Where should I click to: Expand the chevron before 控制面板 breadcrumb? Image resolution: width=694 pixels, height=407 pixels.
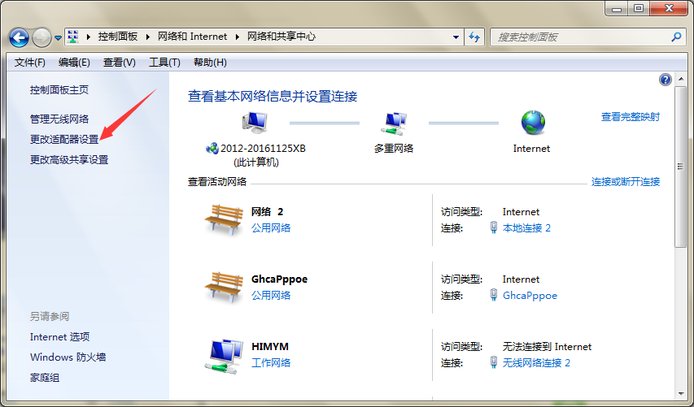point(88,37)
